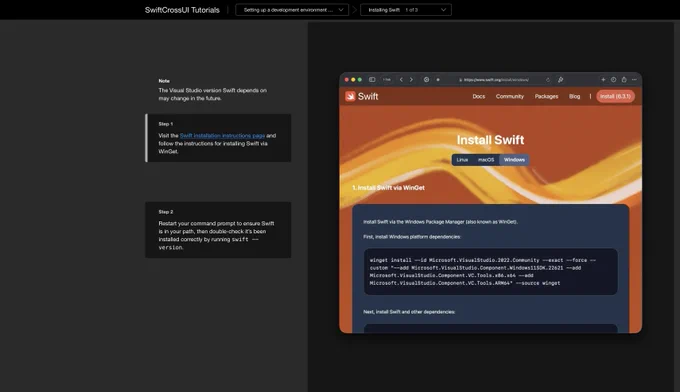Click the Install (6.3.1) button
680x392 pixels.
(x=615, y=96)
